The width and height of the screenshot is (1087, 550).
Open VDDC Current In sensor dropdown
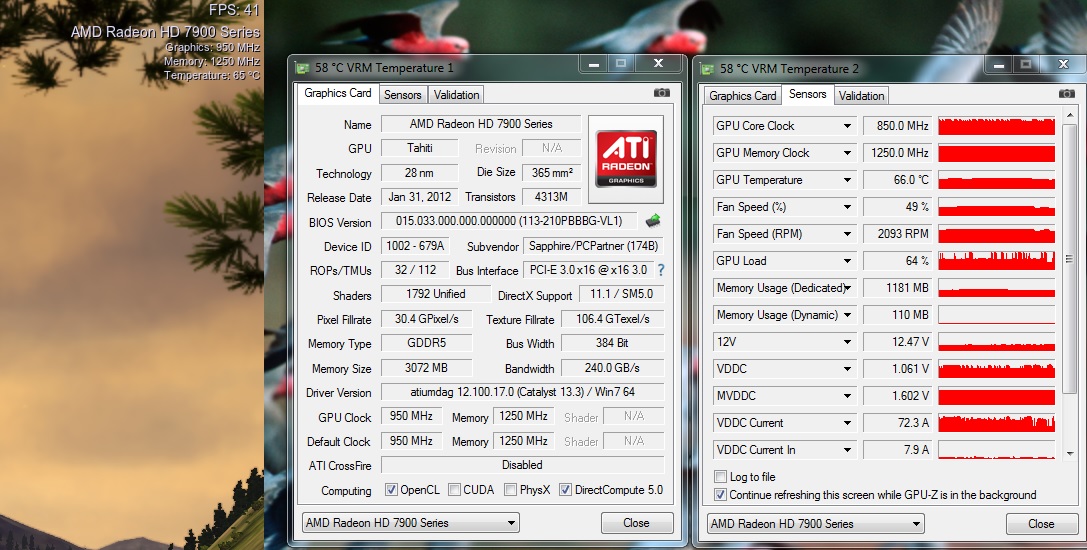click(847, 450)
